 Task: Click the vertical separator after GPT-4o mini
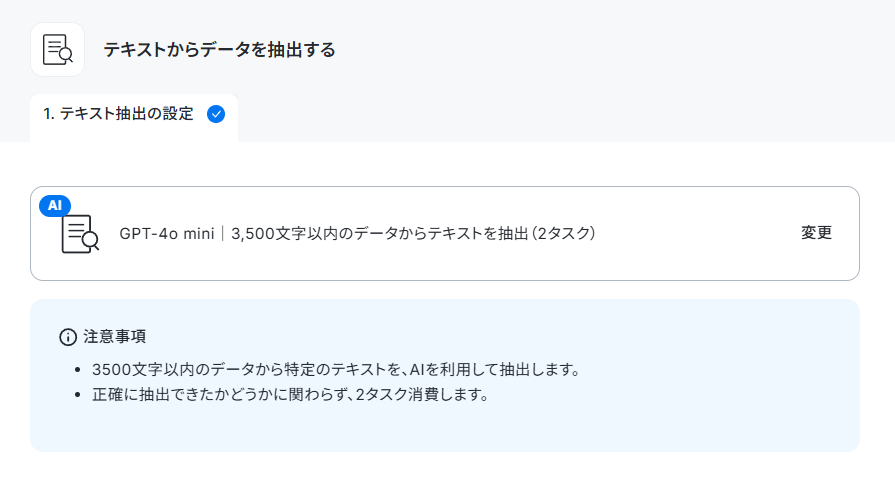tap(223, 233)
